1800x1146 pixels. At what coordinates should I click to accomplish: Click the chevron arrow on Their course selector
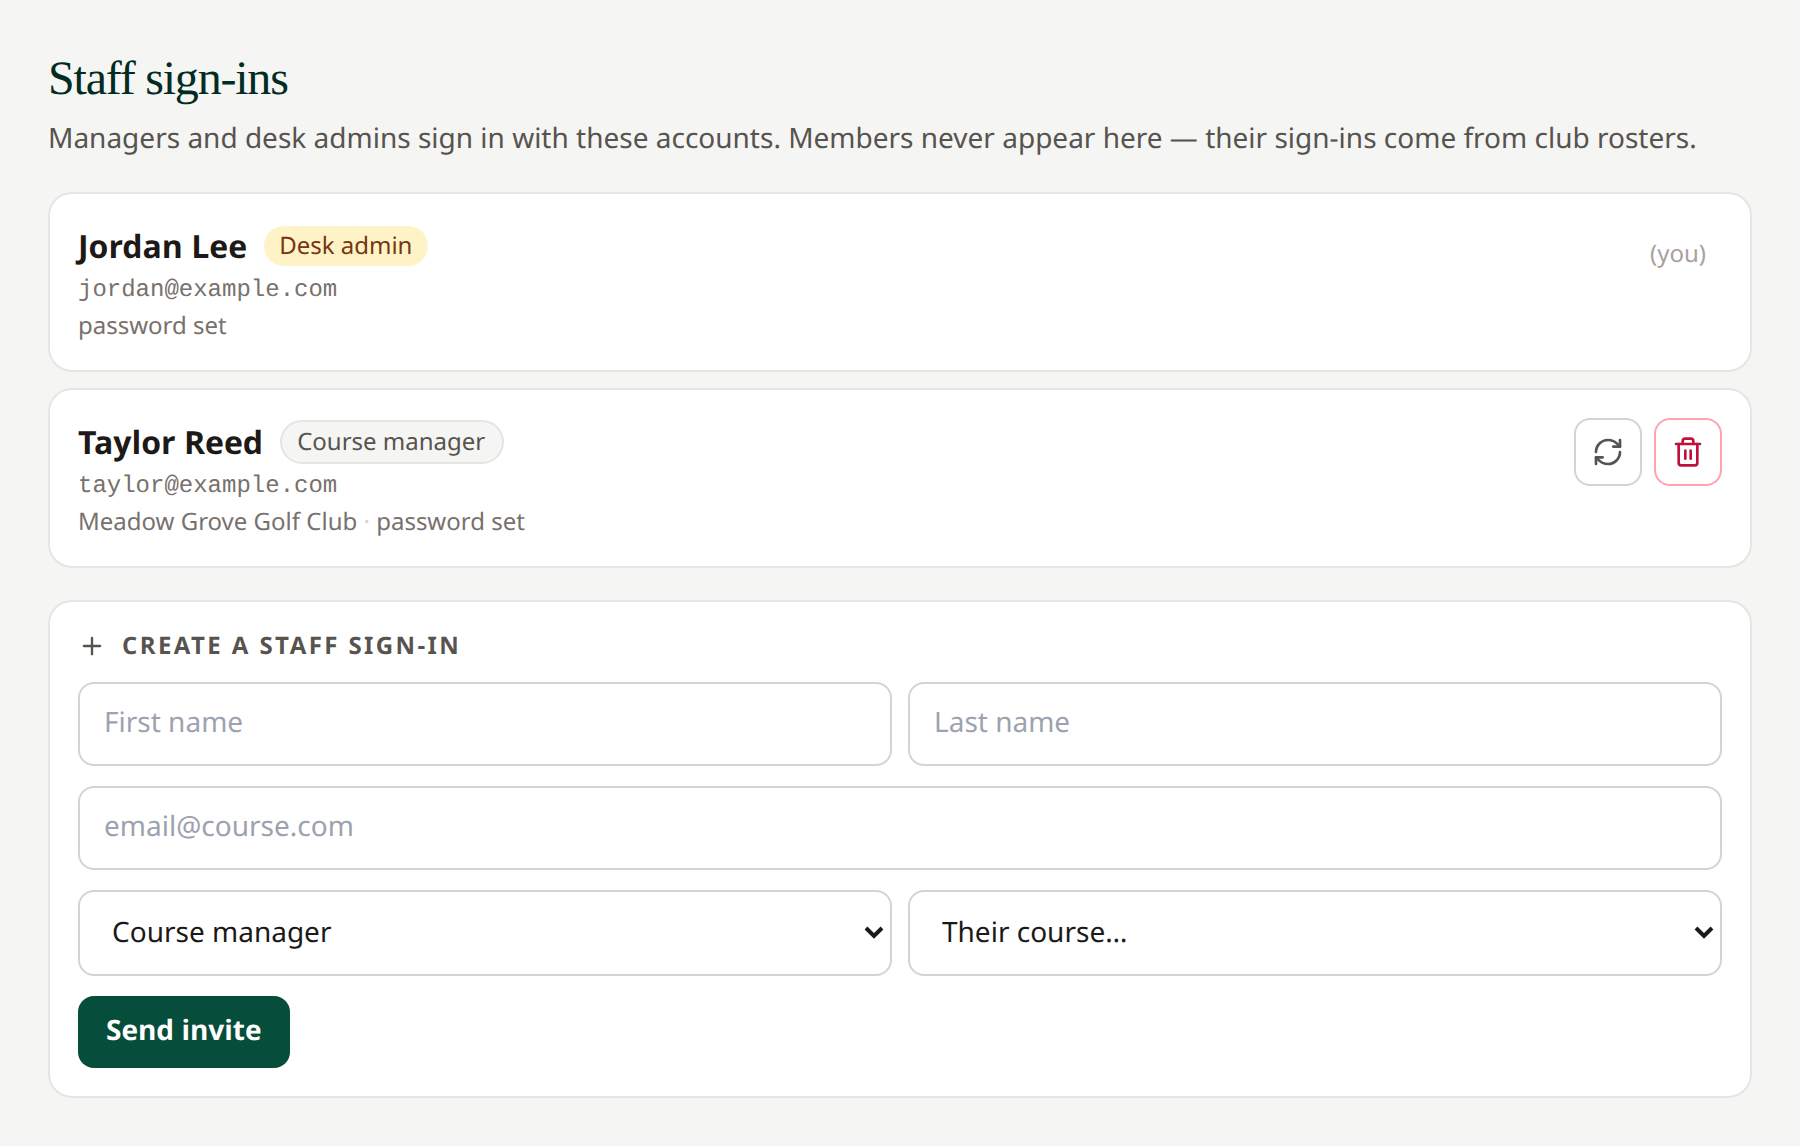pos(1703,932)
